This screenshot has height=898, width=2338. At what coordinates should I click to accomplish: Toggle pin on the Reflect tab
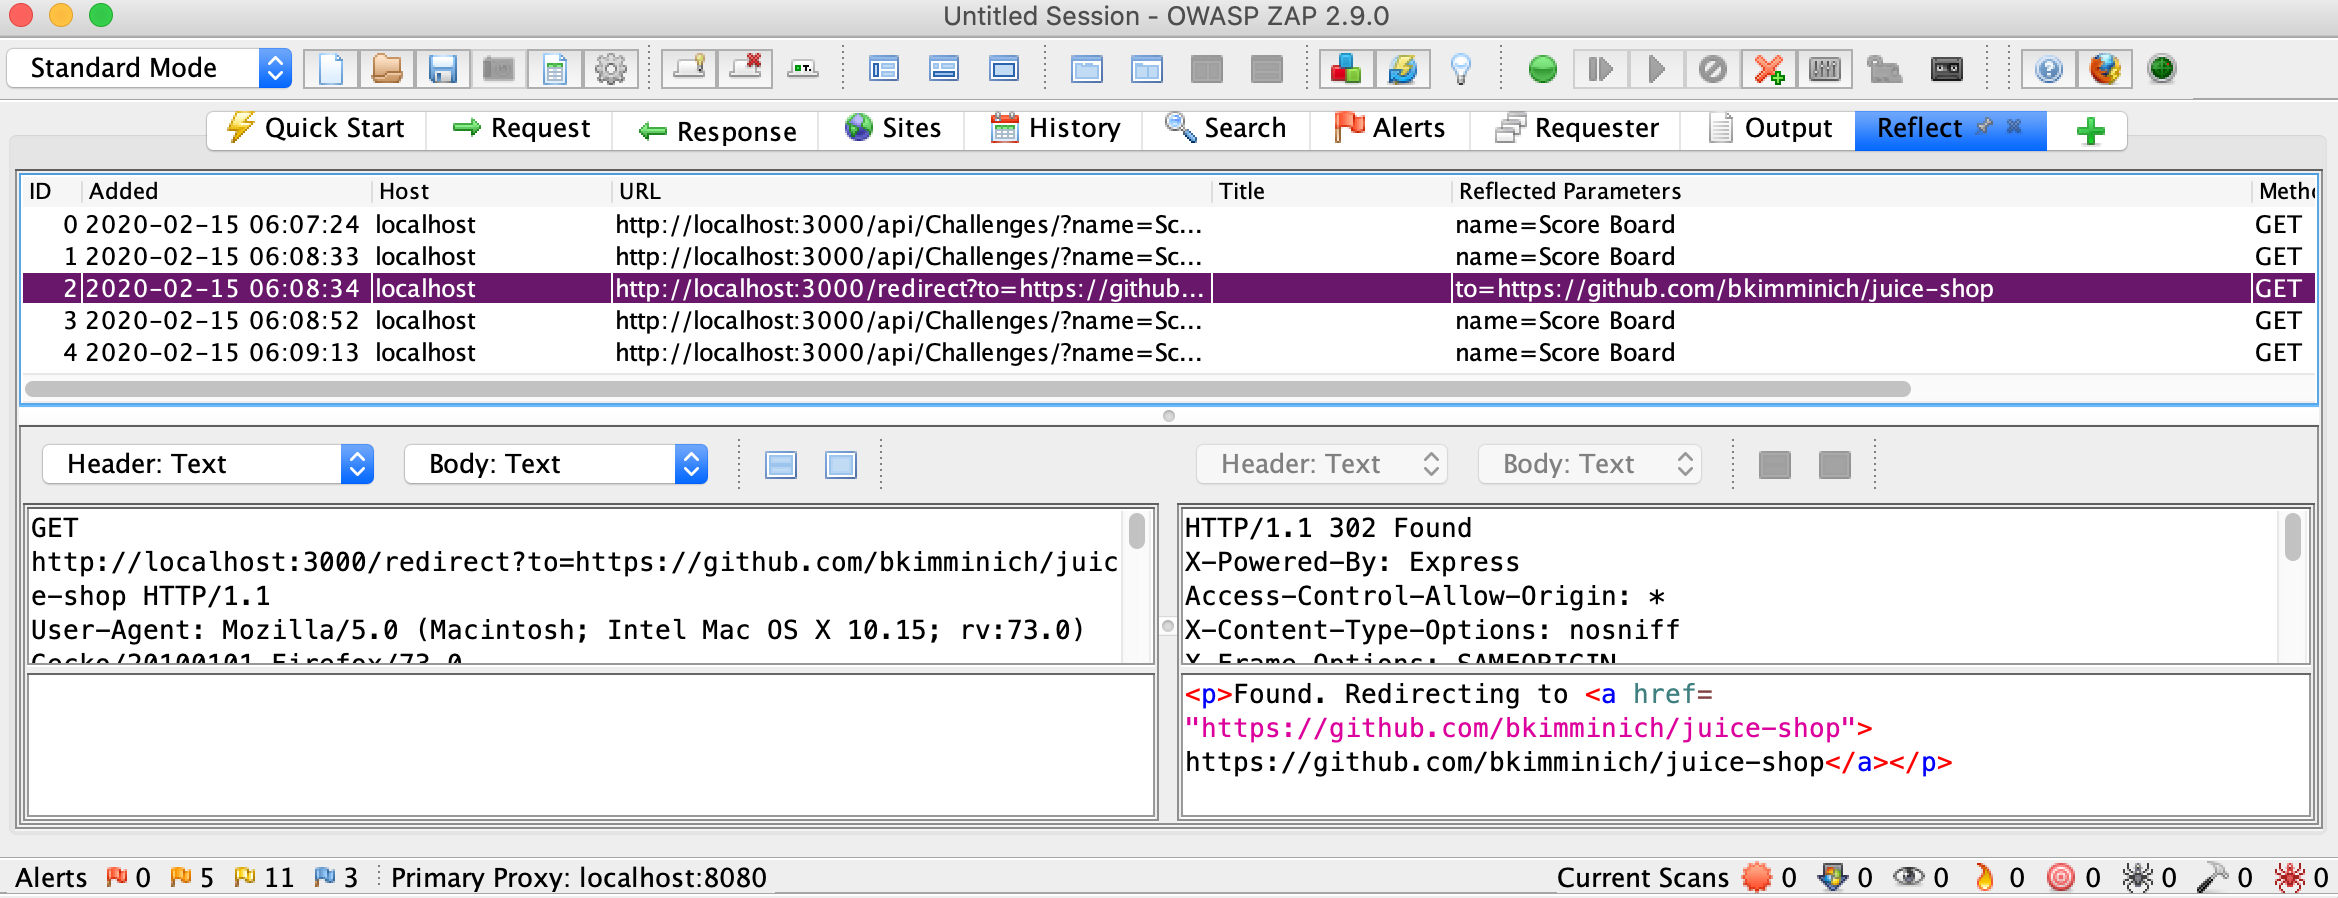(1985, 126)
